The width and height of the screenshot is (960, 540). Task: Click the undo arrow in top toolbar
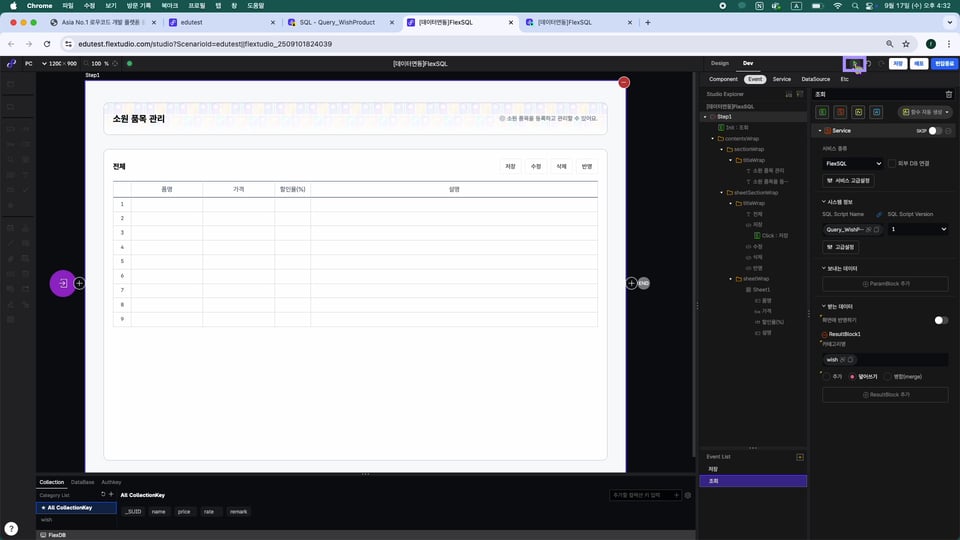[869, 64]
